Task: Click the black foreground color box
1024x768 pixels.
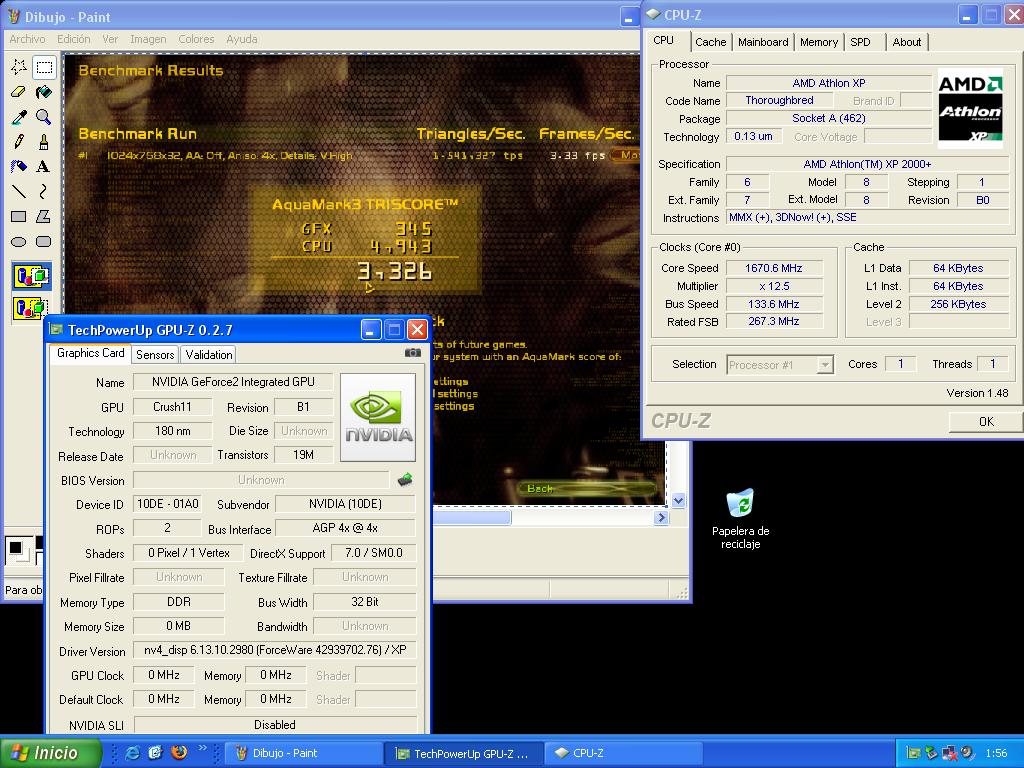Action: (x=16, y=547)
